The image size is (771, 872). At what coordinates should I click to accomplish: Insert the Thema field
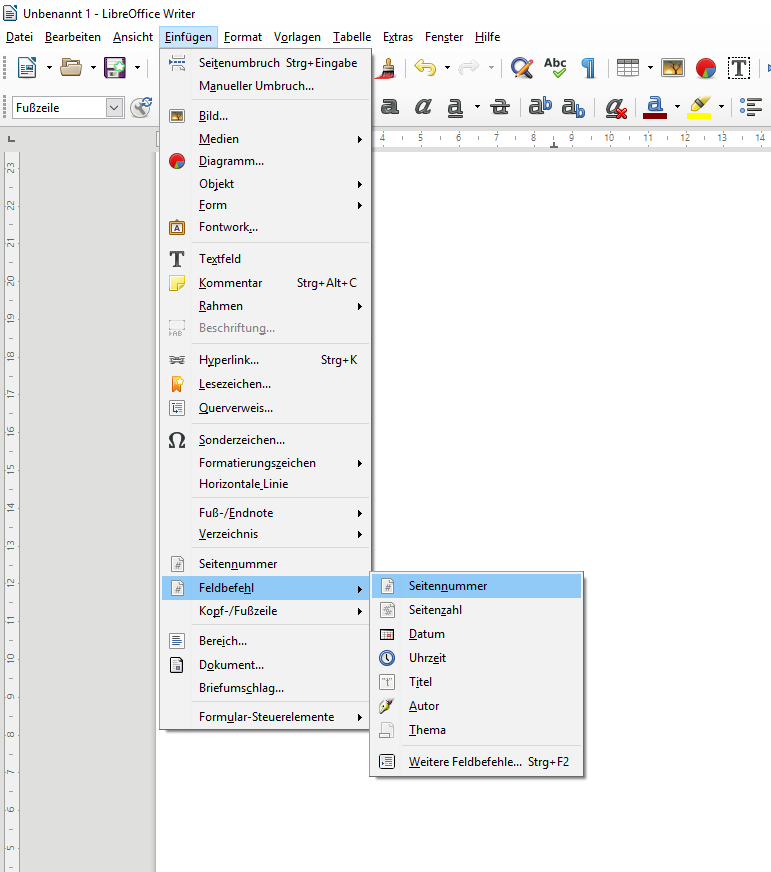coord(477,730)
